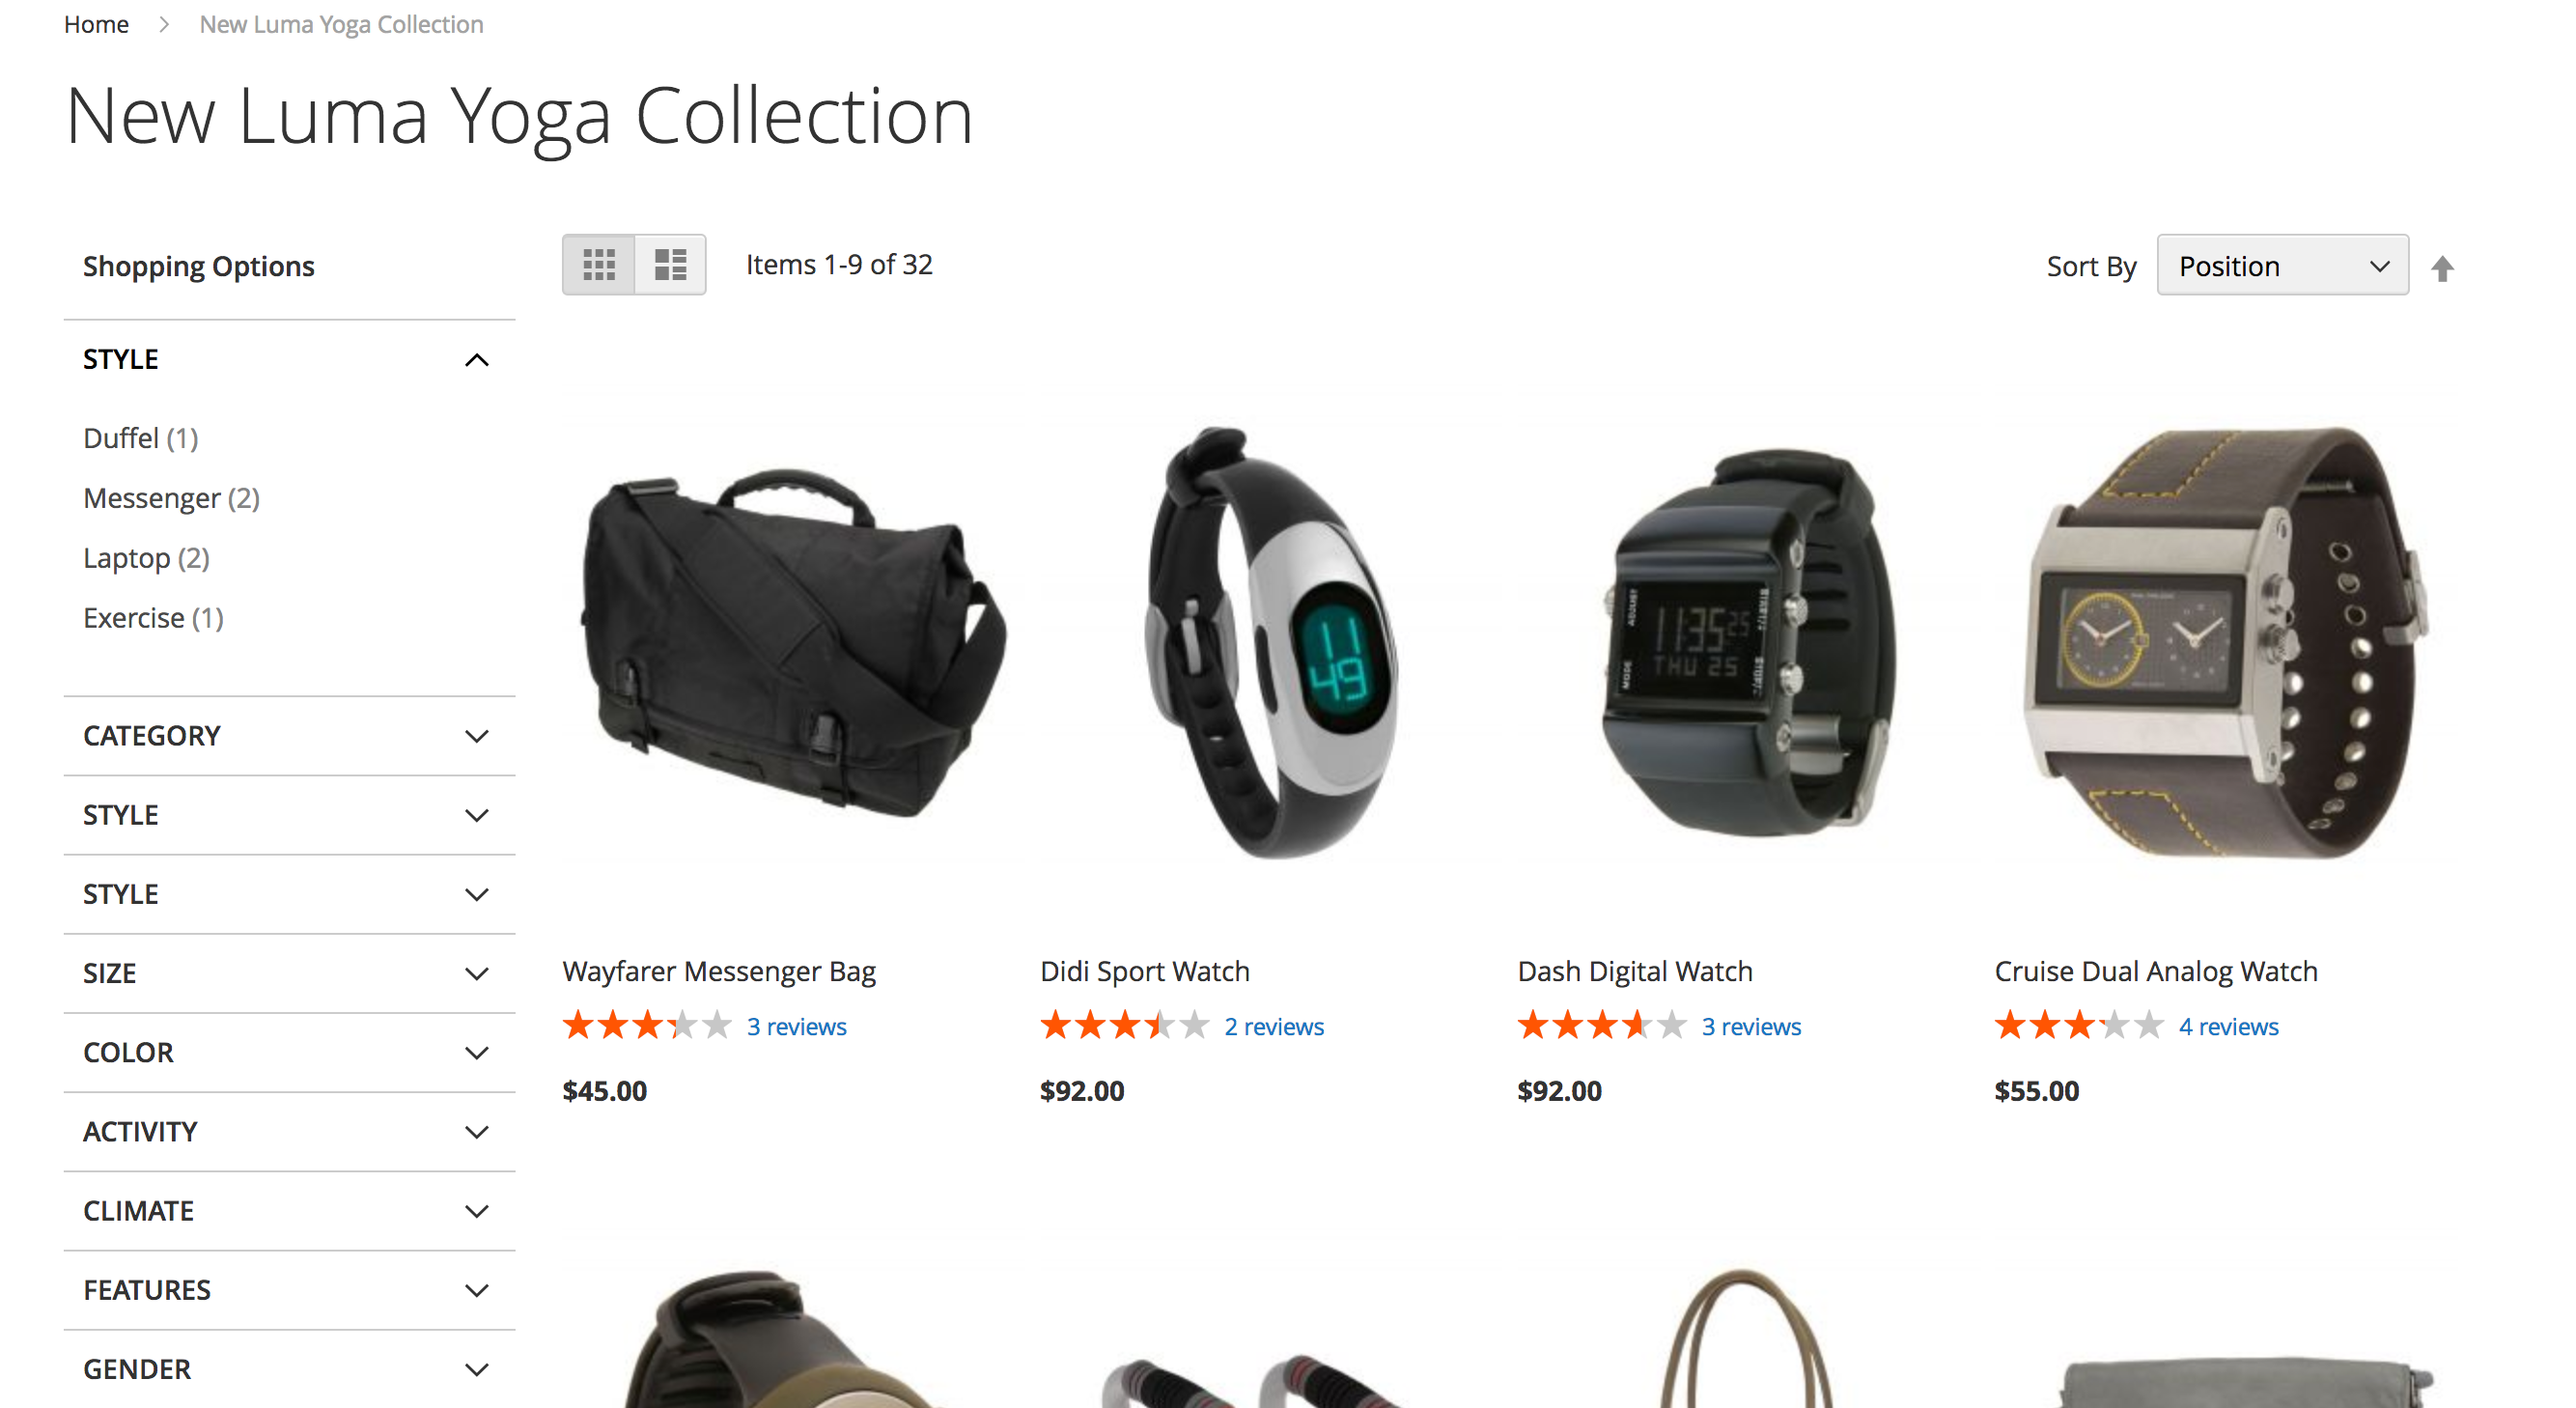Choose the Exercise style filter
The width and height of the screenshot is (2576, 1408).
(x=153, y=619)
